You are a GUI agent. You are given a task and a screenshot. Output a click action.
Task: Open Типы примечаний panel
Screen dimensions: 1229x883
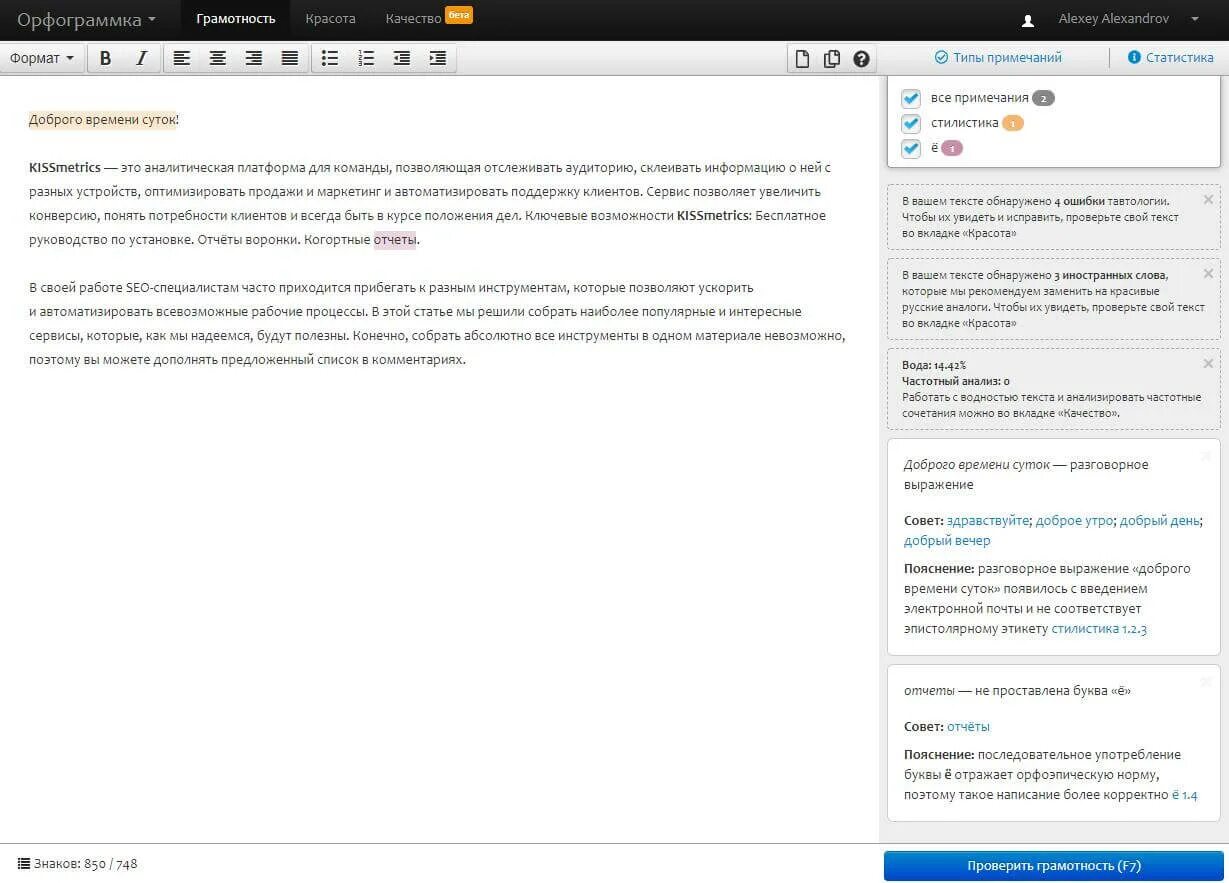998,58
